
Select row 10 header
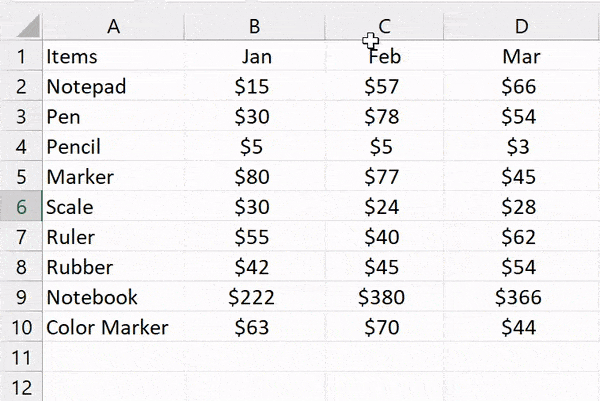(x=21, y=327)
